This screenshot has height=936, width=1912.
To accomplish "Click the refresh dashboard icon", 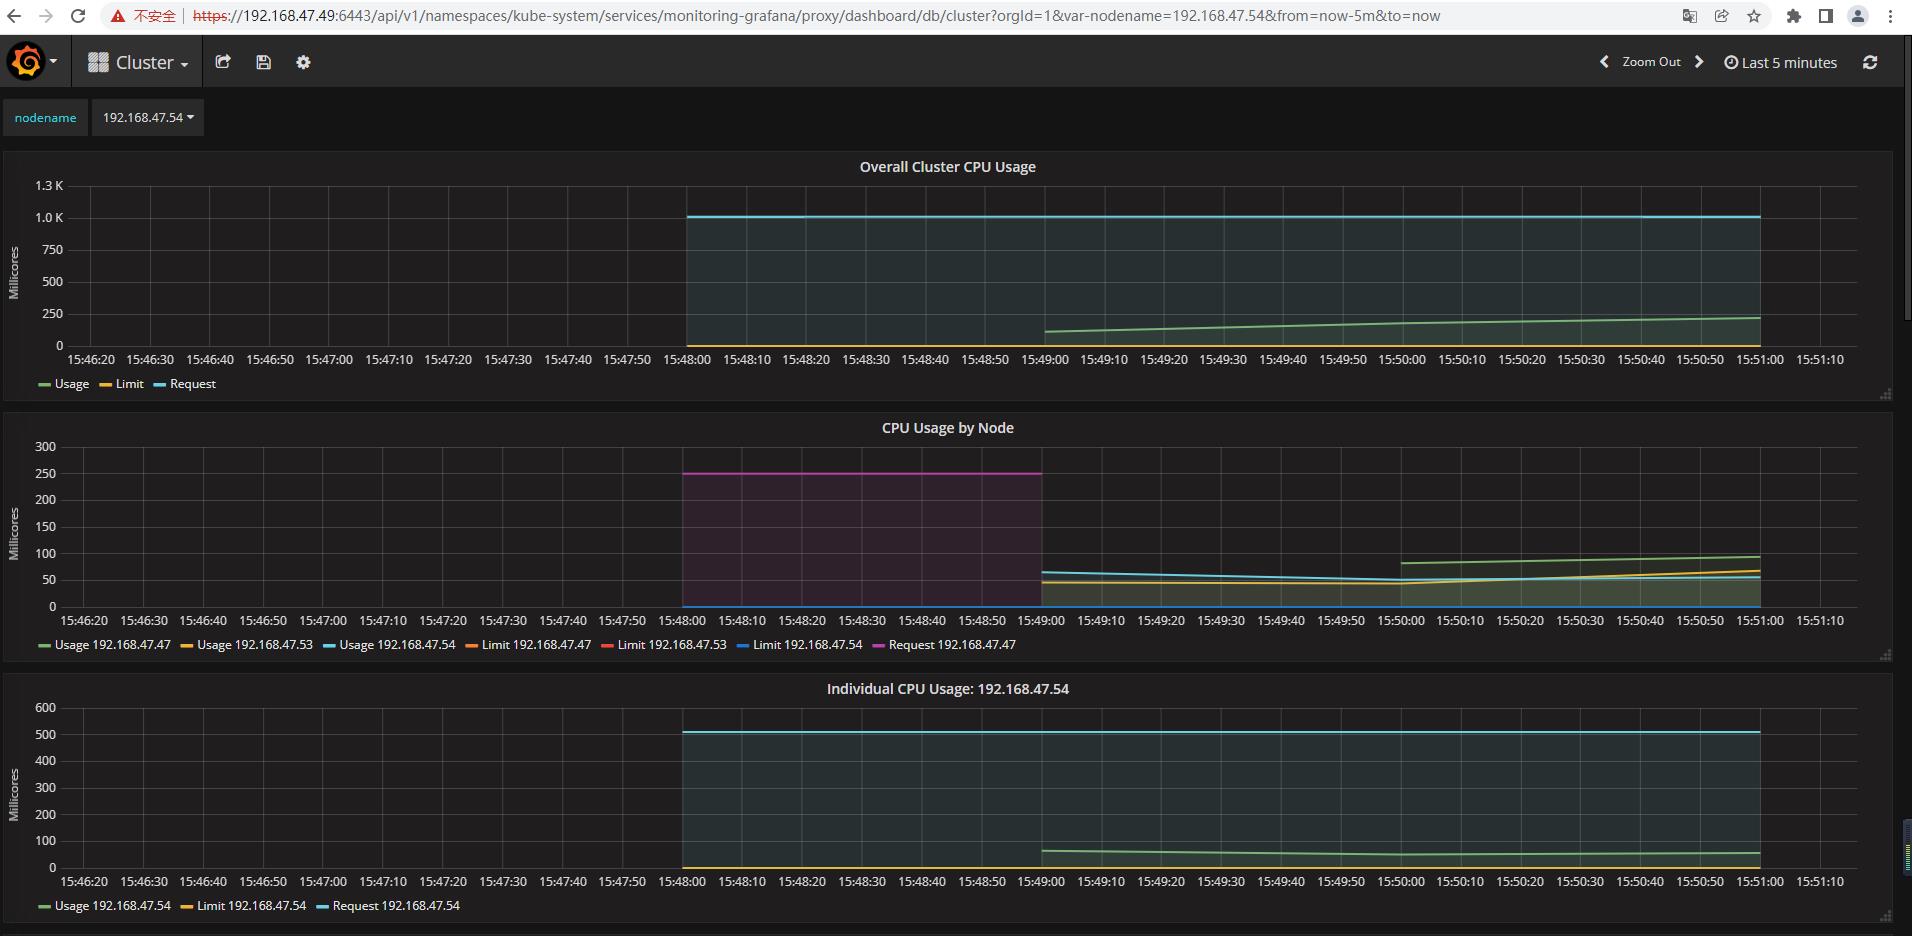I will [1870, 62].
